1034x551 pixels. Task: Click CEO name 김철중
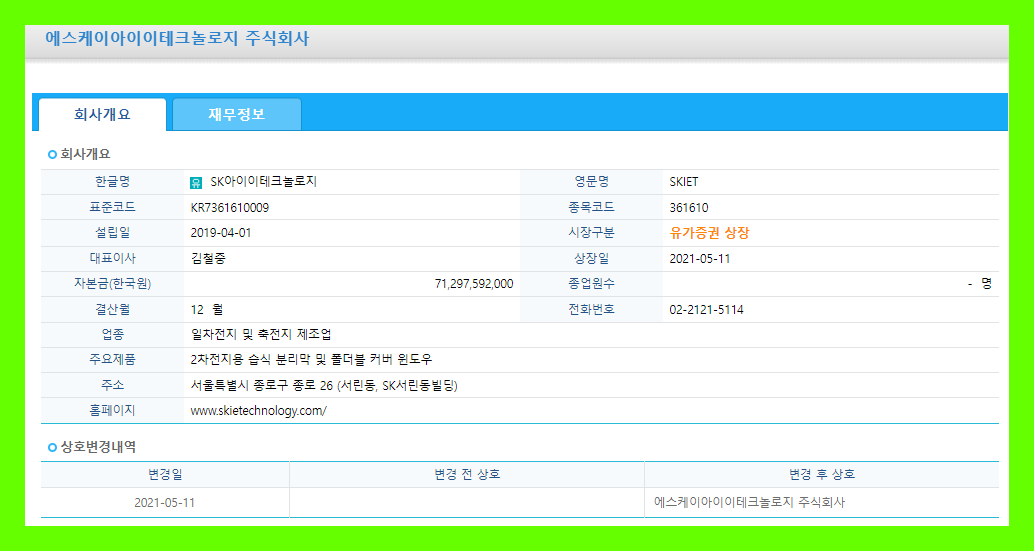[x=208, y=258]
